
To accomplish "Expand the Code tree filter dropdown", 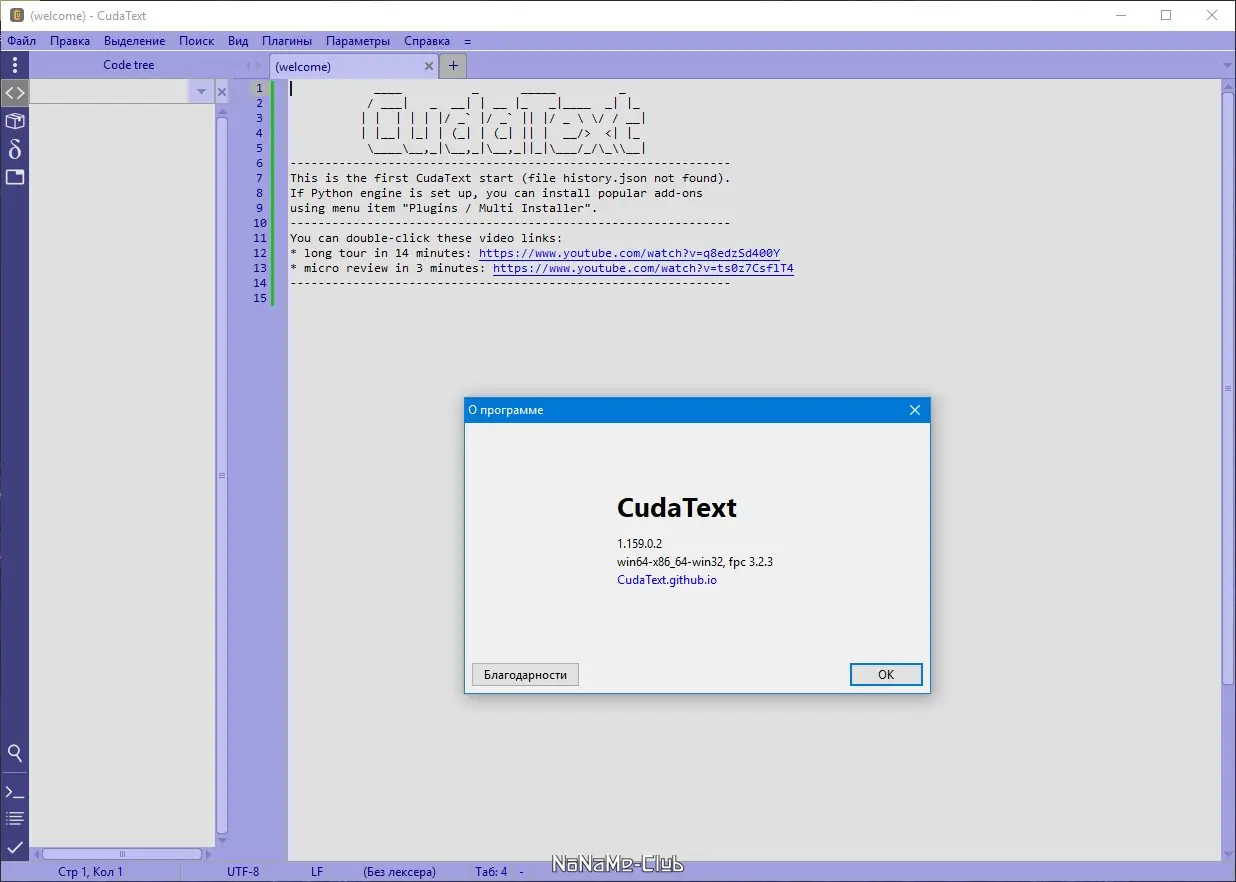I will click(x=201, y=92).
